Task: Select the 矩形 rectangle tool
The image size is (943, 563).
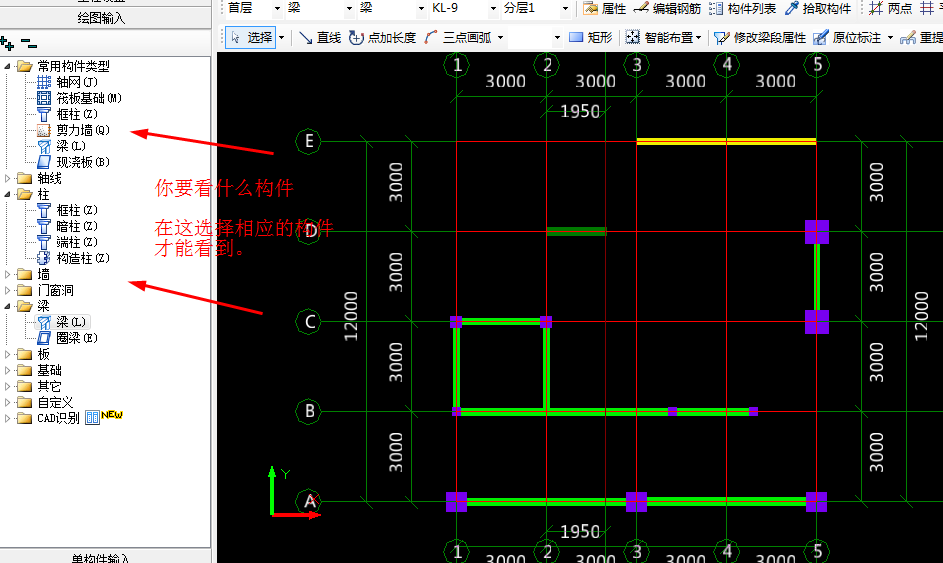Action: point(591,38)
